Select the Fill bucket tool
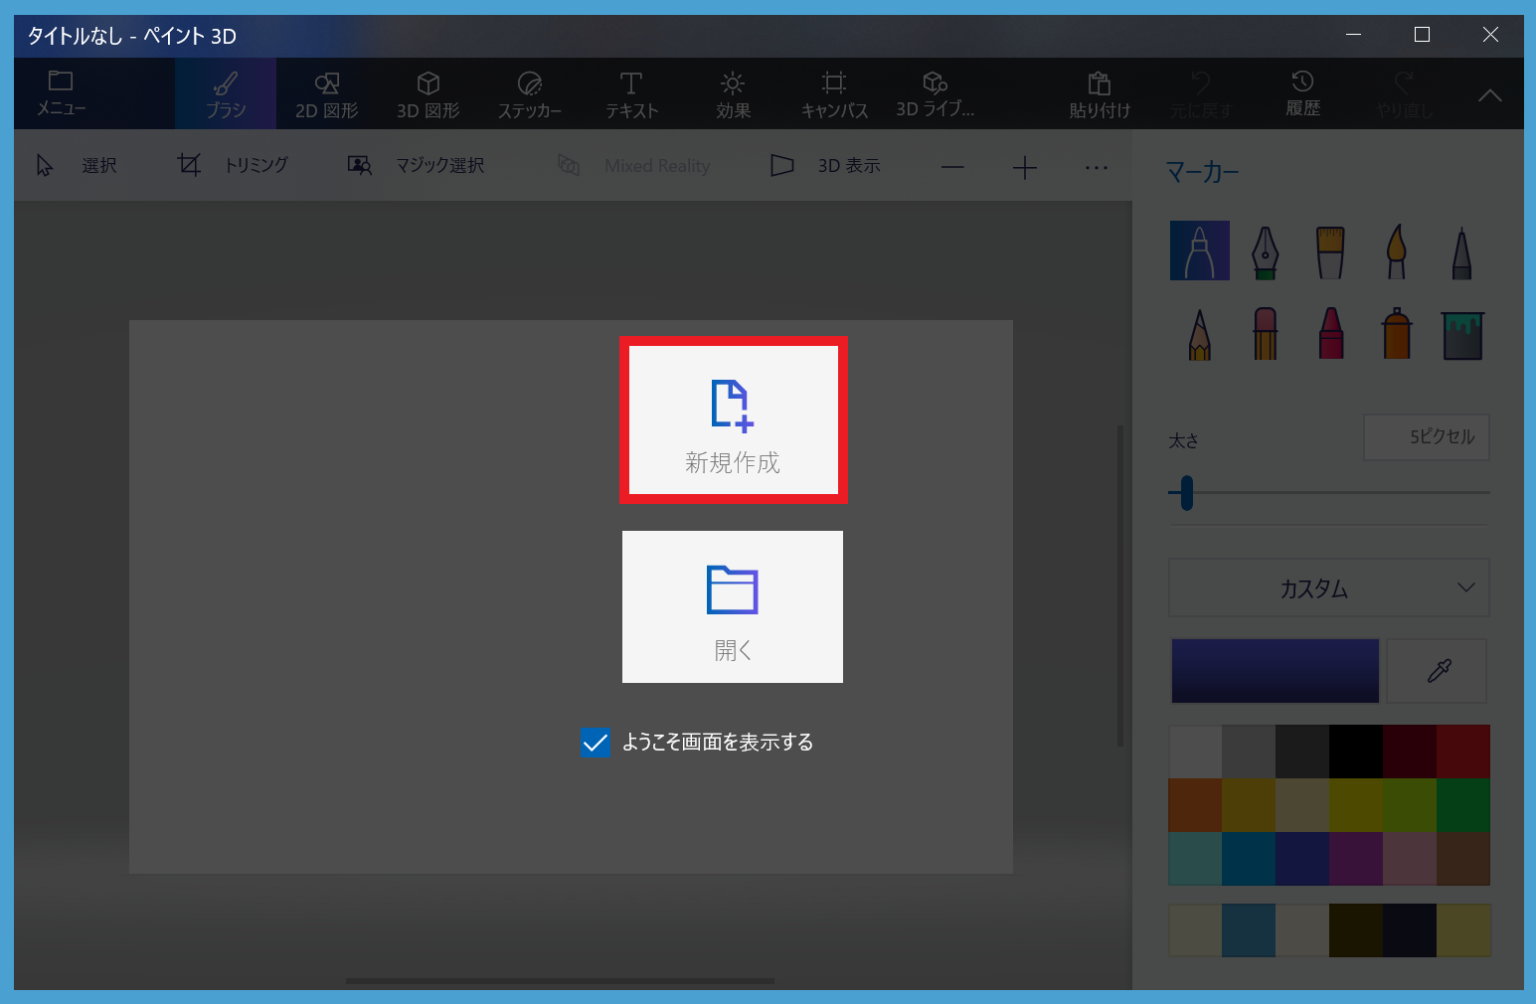Image resolution: width=1536 pixels, height=1004 pixels. point(1462,334)
